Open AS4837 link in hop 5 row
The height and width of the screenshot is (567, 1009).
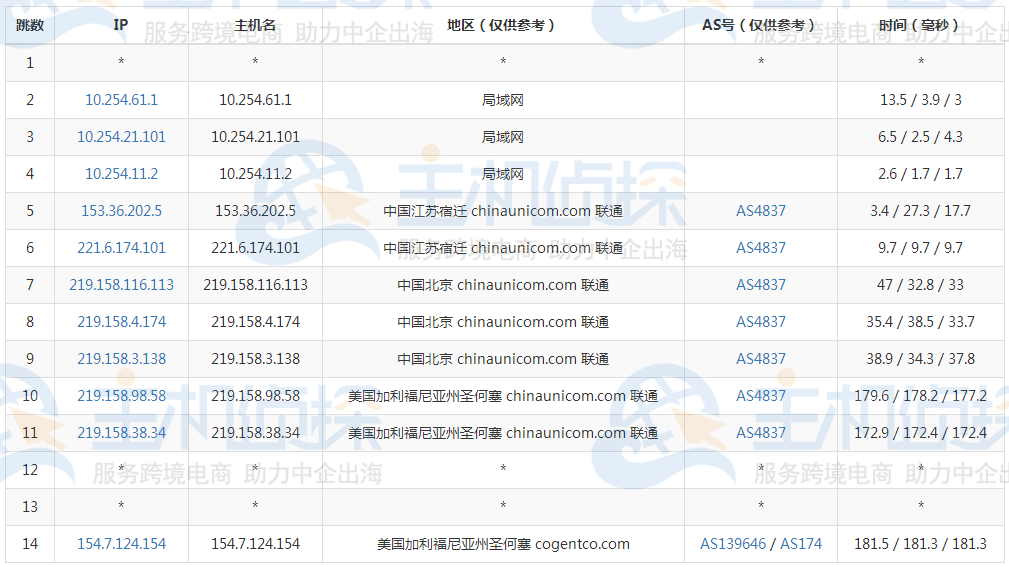(761, 211)
